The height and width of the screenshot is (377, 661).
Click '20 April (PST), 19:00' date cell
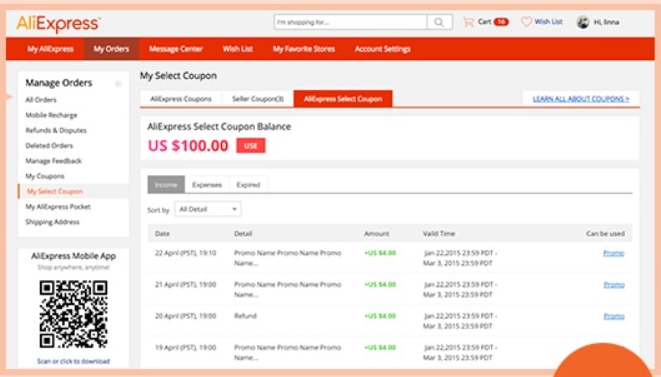[x=185, y=316]
